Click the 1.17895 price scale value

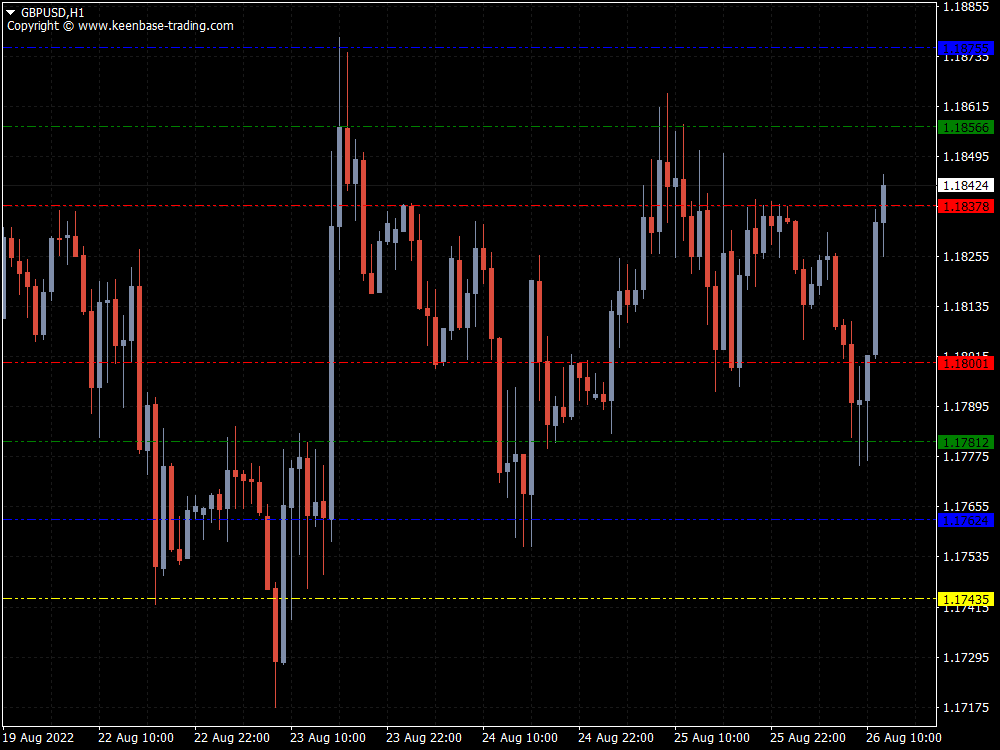point(966,407)
